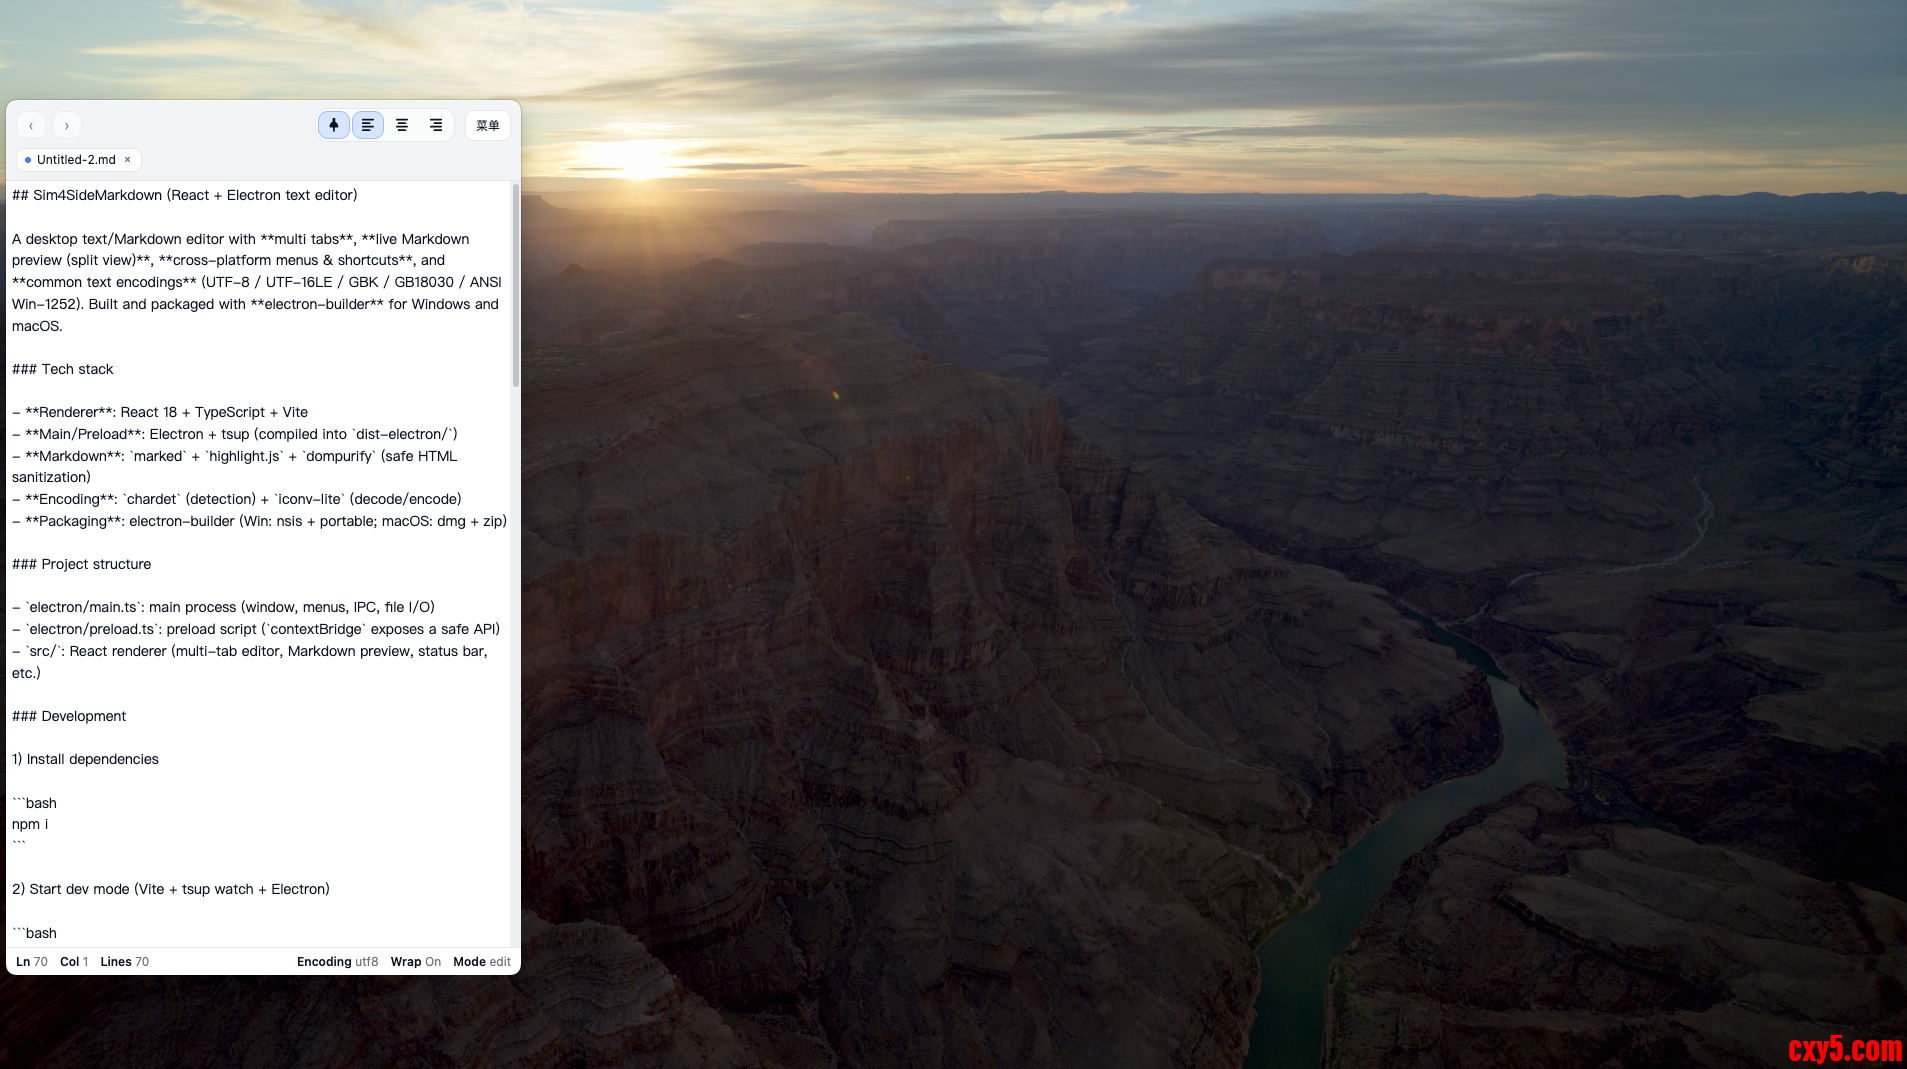Viewport: 1907px width, 1069px height.
Task: Dock window to the left side
Action: coord(368,125)
